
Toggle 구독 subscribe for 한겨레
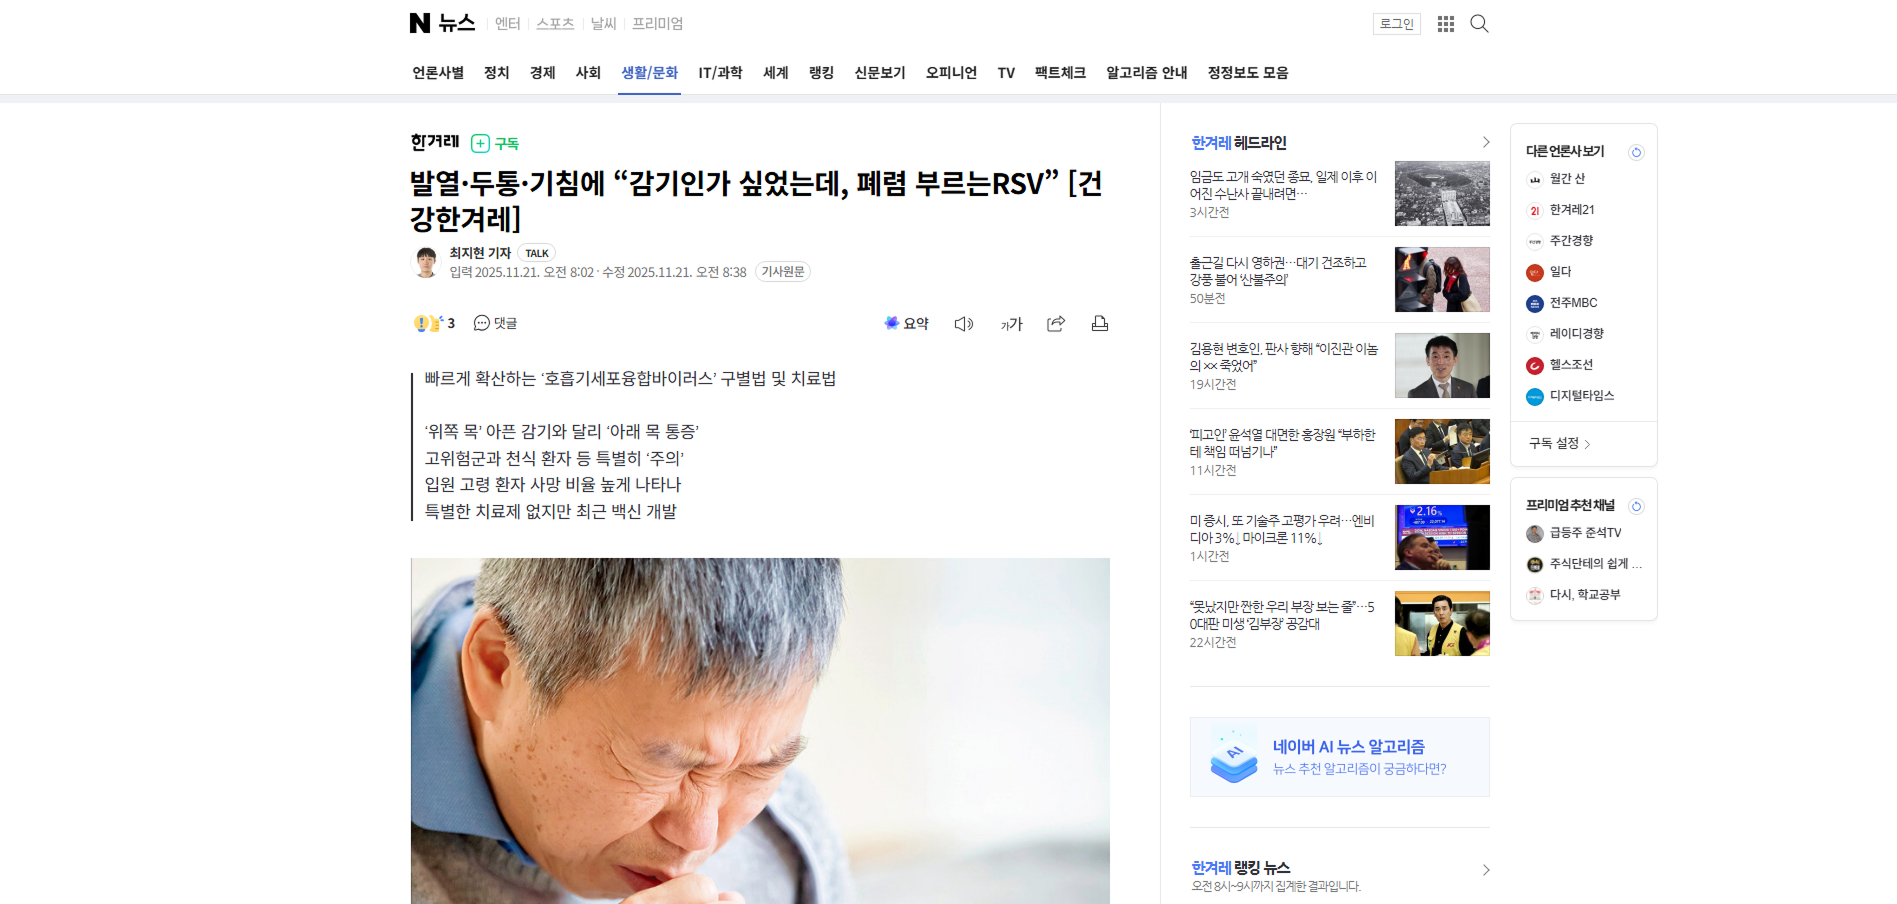coord(495,143)
